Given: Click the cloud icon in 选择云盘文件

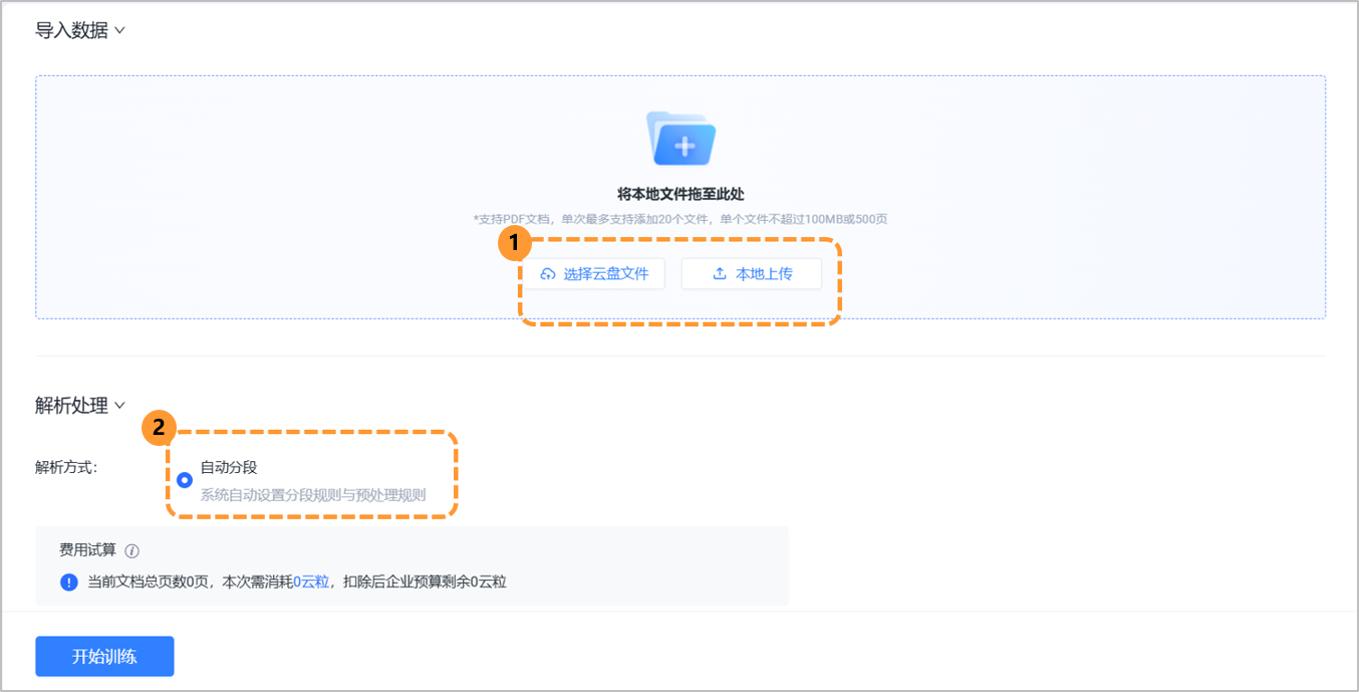Looking at the screenshot, I should pos(548,274).
